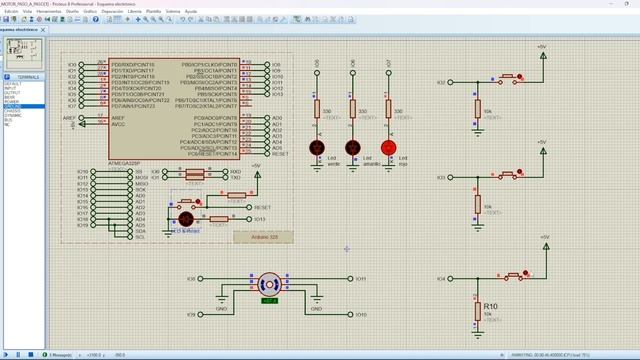Click the IO11 terminal next to motor
640x360 pixels.
(x=350, y=279)
